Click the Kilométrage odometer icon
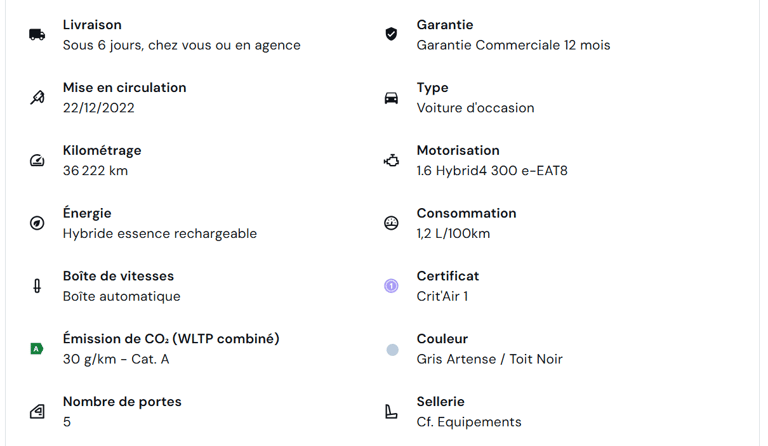The width and height of the screenshot is (768, 446). click(37, 161)
